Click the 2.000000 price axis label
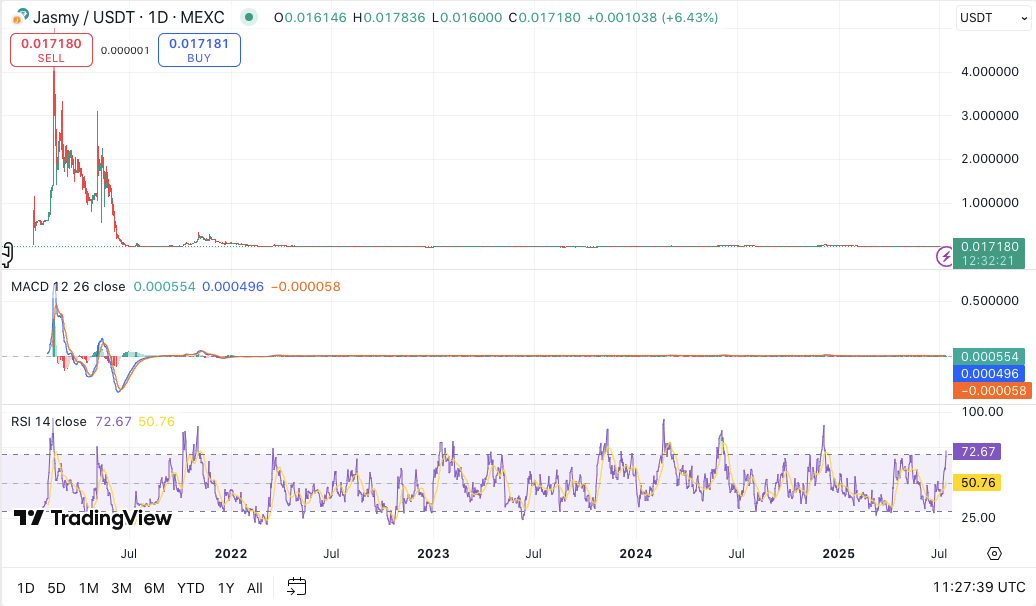The image size is (1036, 606). [x=990, y=159]
